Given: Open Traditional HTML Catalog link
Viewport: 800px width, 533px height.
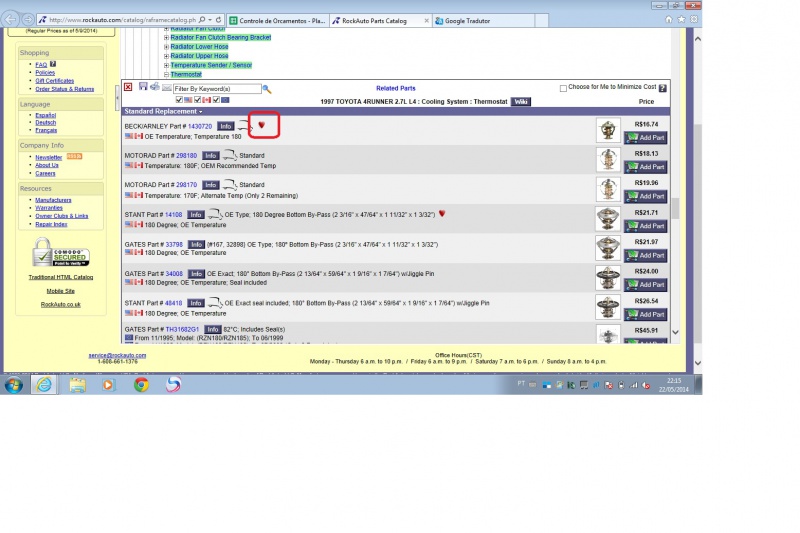Looking at the screenshot, I should point(61,277).
